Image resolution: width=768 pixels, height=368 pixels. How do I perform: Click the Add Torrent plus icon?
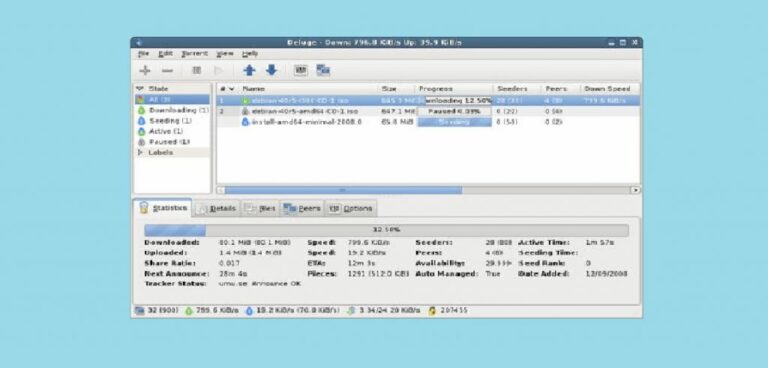click(x=144, y=71)
